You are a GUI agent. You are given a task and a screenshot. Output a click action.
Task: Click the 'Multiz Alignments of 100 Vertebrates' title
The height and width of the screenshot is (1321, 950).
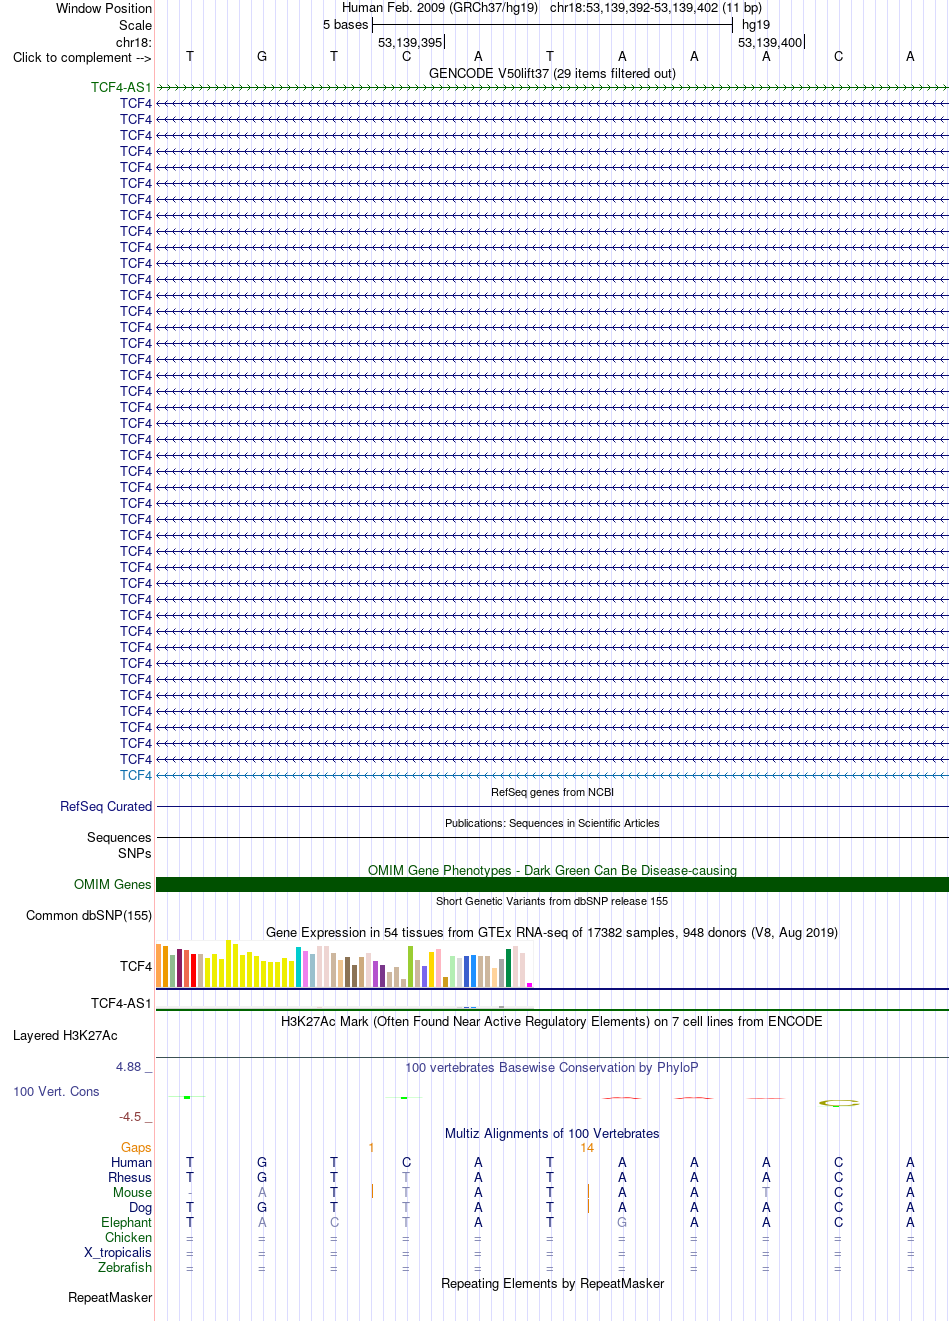[552, 1133]
